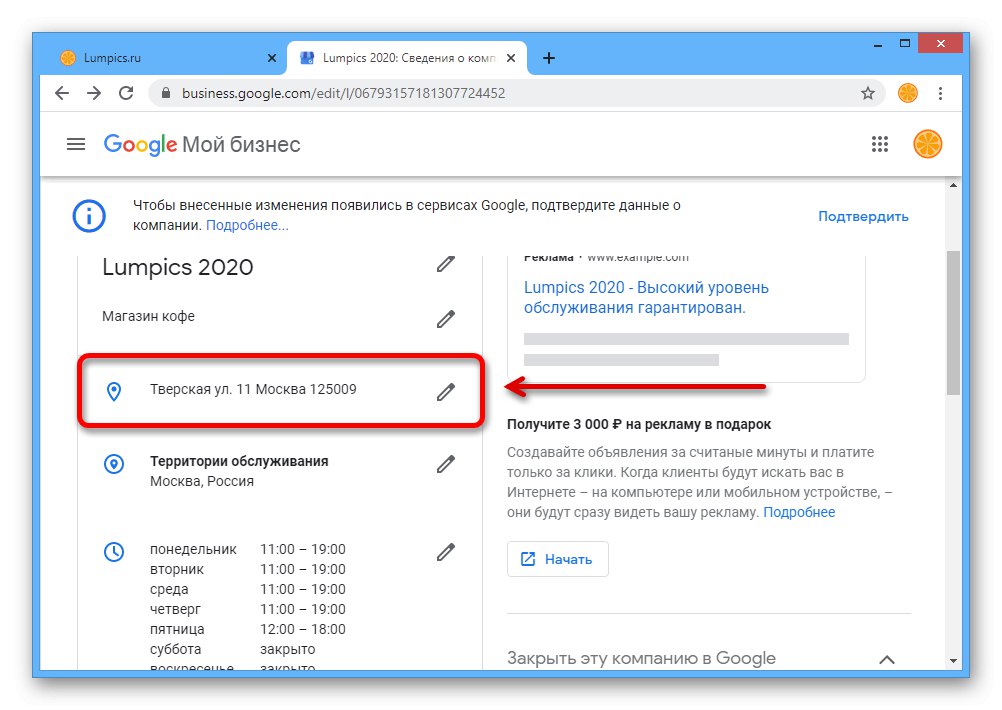This screenshot has width=1002, height=710.
Task: Edit the Lumpics 2020 business name
Action: [x=446, y=264]
